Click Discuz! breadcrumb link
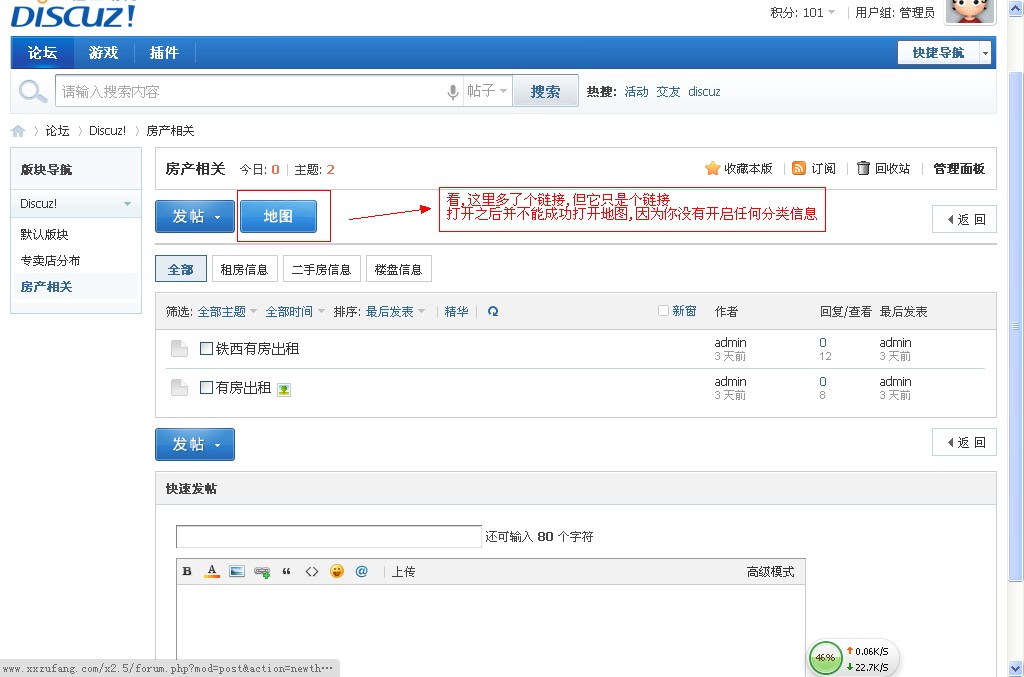The image size is (1024, 677). pyautogui.click(x=107, y=131)
